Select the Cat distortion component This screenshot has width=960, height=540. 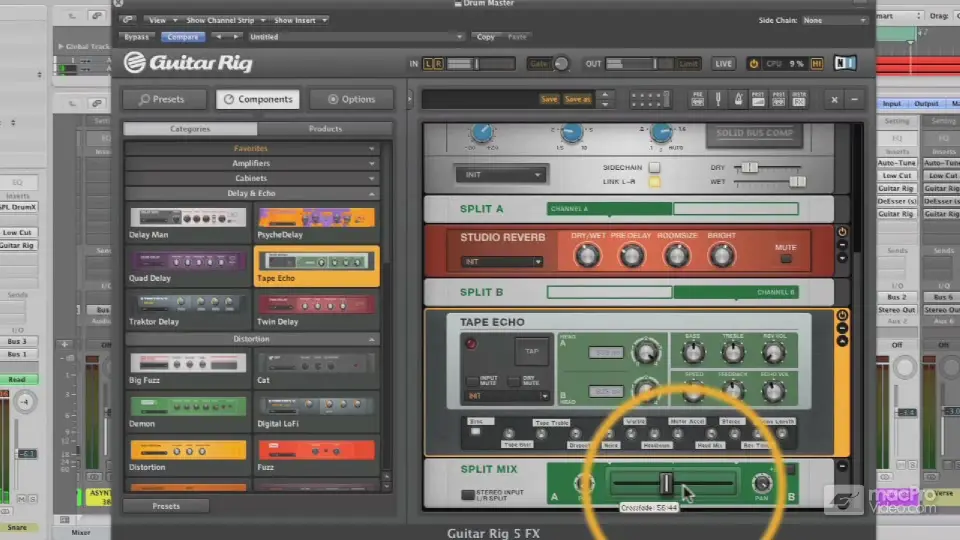click(316, 369)
